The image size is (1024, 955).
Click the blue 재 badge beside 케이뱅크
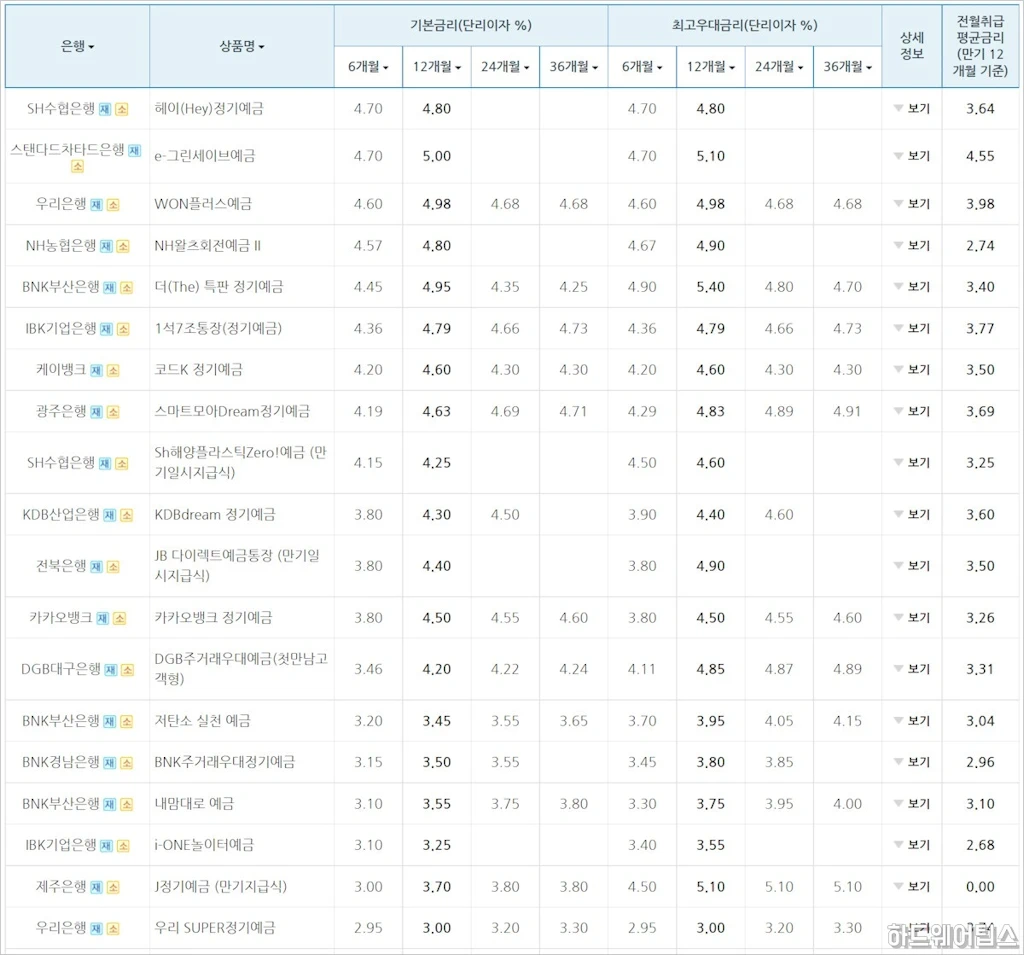pyautogui.click(x=96, y=371)
